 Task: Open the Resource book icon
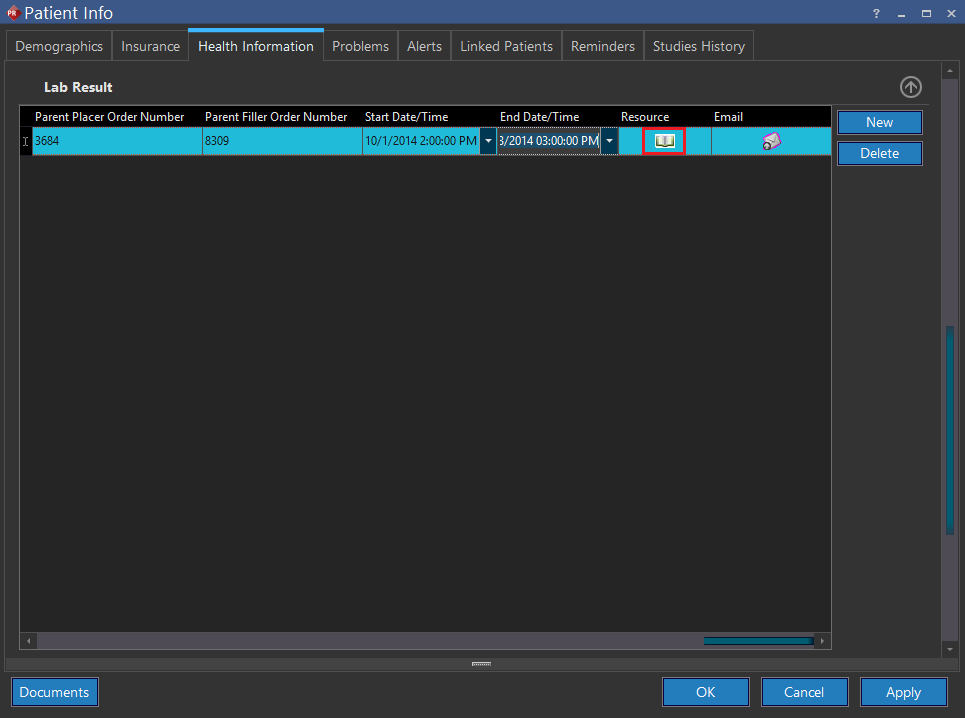click(x=665, y=142)
